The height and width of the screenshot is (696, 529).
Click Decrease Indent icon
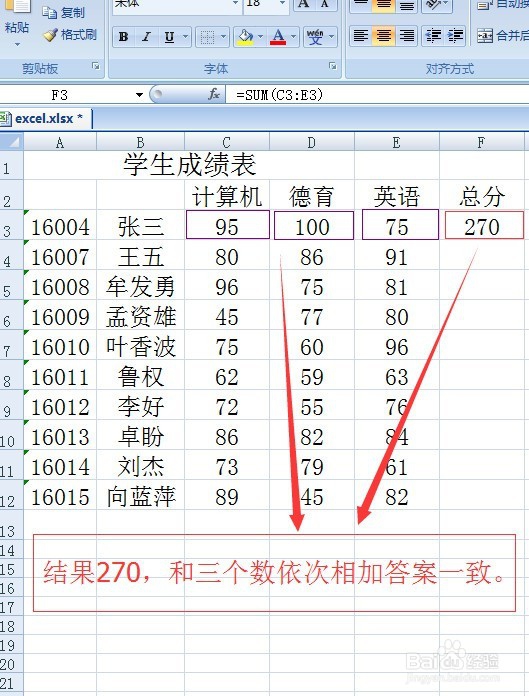coord(432,36)
